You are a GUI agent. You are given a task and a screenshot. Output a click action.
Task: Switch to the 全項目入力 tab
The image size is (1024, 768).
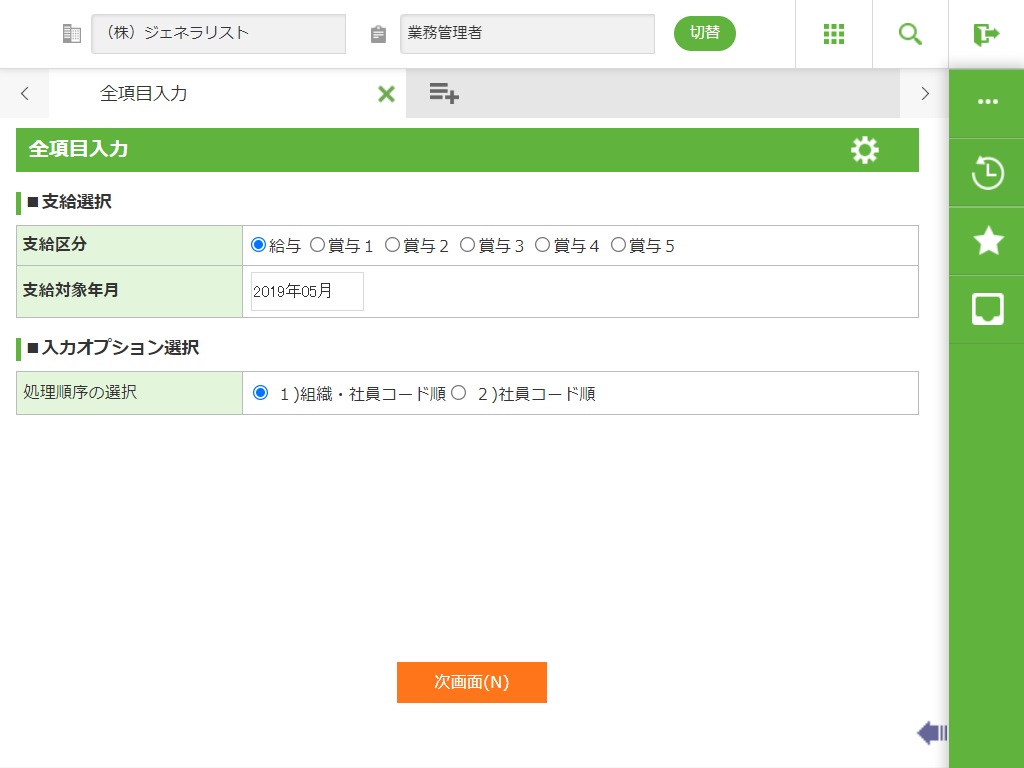(144, 94)
